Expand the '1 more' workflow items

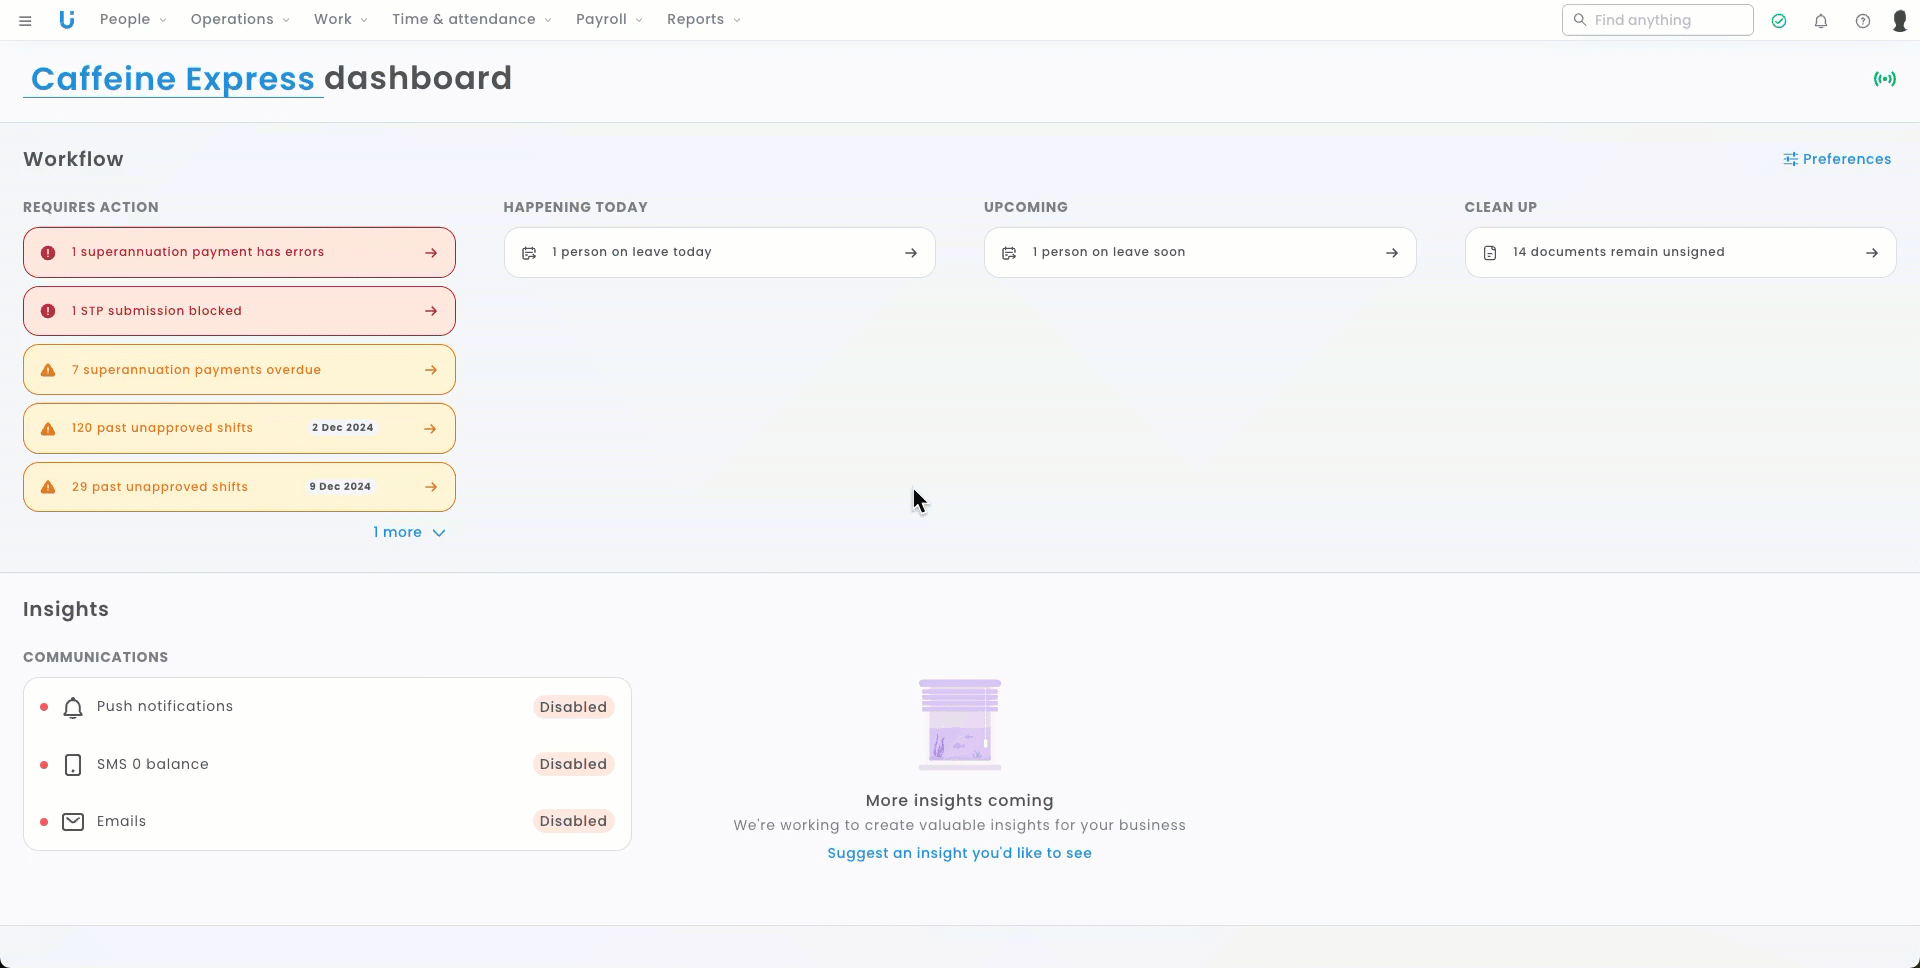point(409,533)
